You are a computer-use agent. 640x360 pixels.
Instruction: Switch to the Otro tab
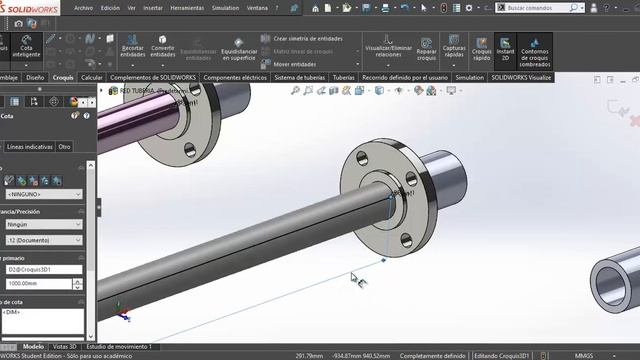64,147
